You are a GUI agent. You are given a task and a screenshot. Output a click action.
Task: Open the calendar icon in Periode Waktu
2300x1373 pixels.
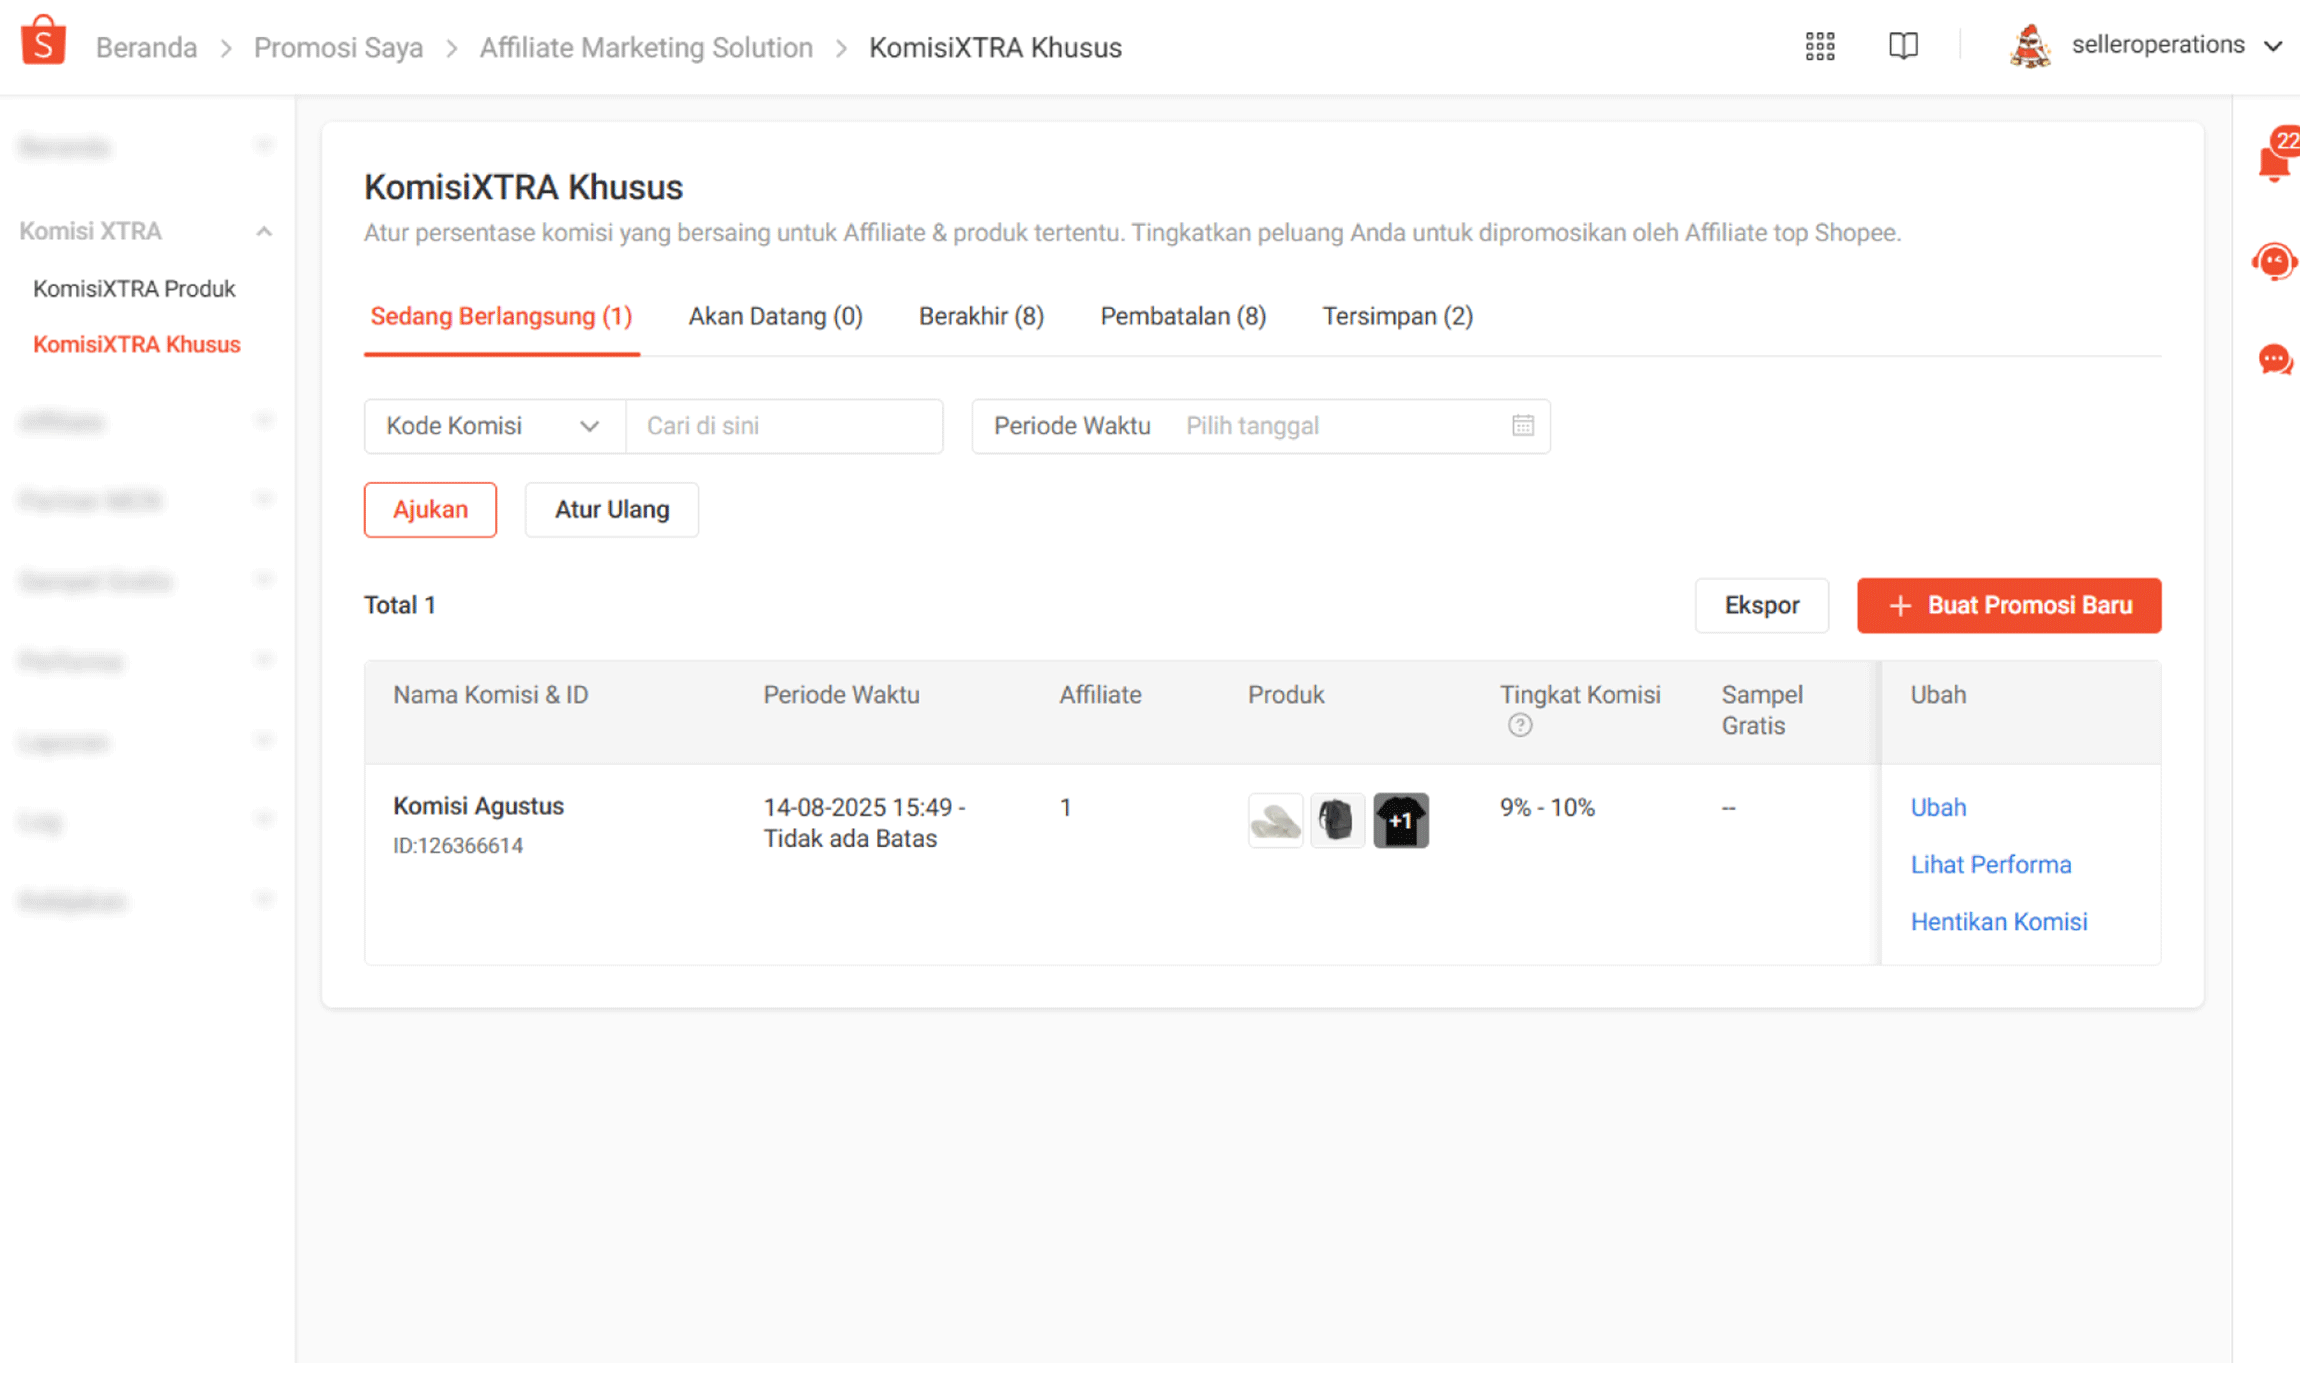[1522, 425]
